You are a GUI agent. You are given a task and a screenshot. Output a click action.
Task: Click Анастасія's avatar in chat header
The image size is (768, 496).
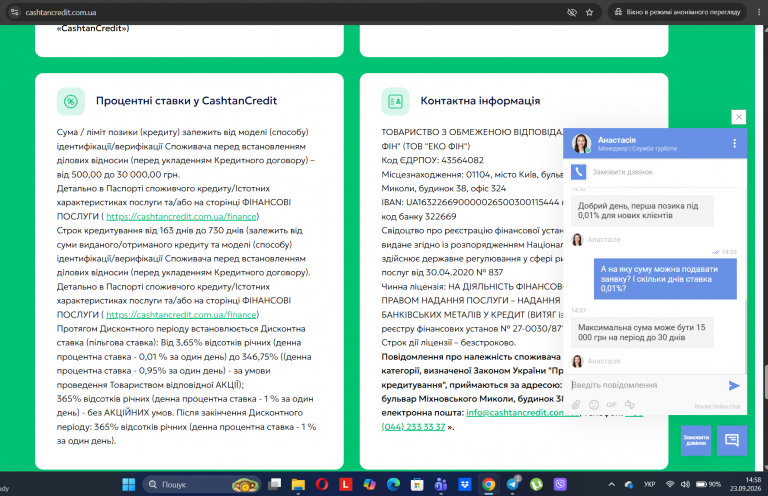click(x=581, y=143)
